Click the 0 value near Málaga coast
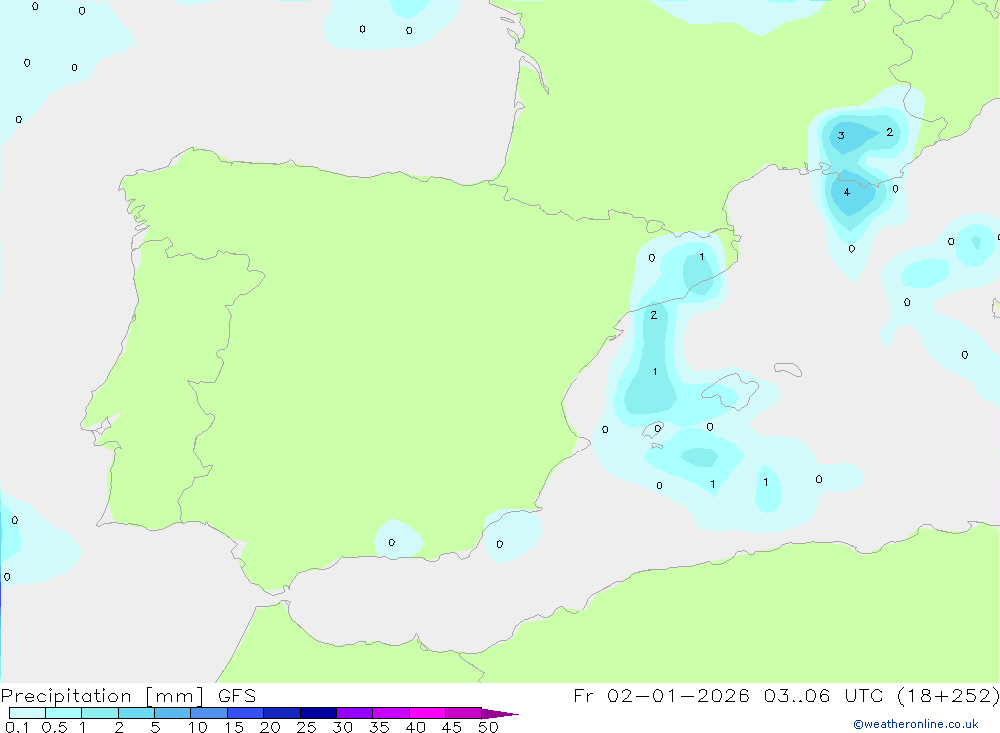The height and width of the screenshot is (733, 1000). pyautogui.click(x=391, y=543)
